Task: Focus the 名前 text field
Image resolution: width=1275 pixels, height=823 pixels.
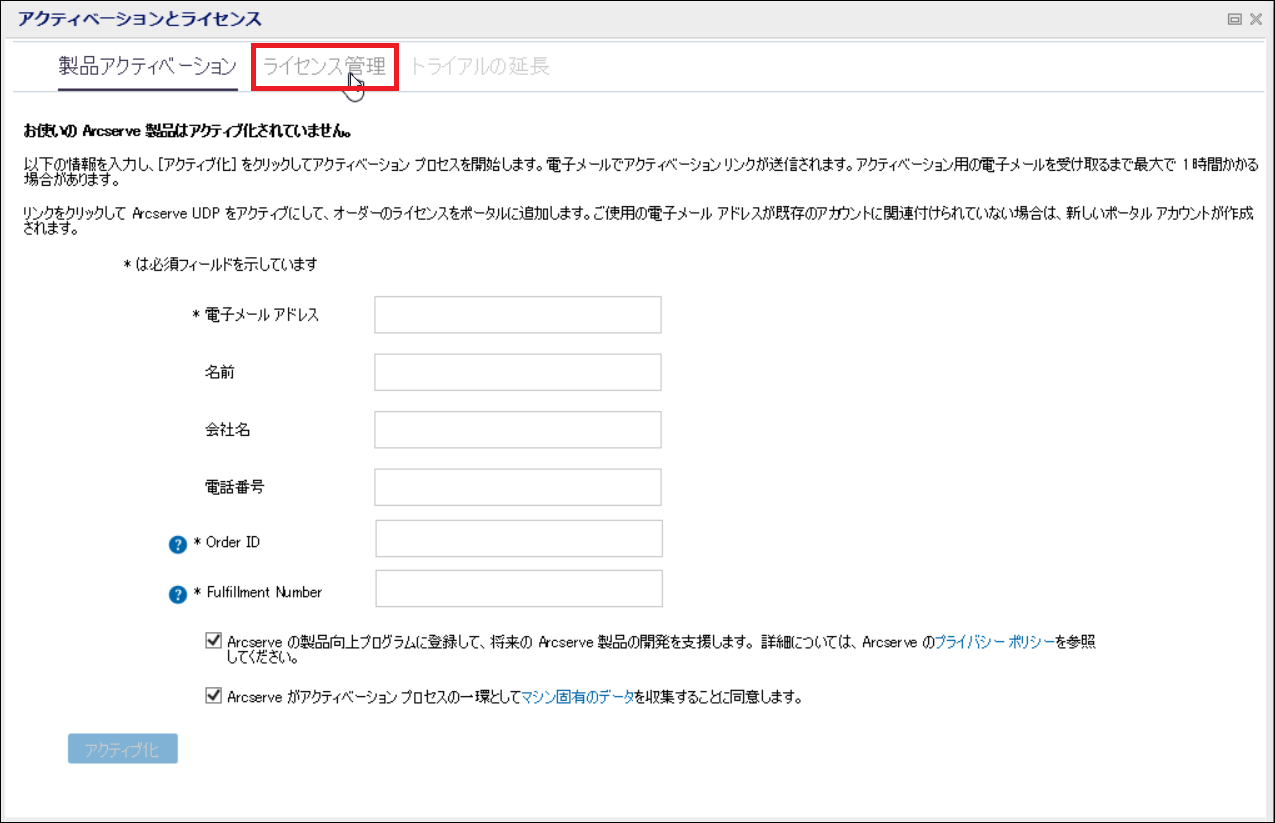Action: pyautogui.click(x=517, y=372)
